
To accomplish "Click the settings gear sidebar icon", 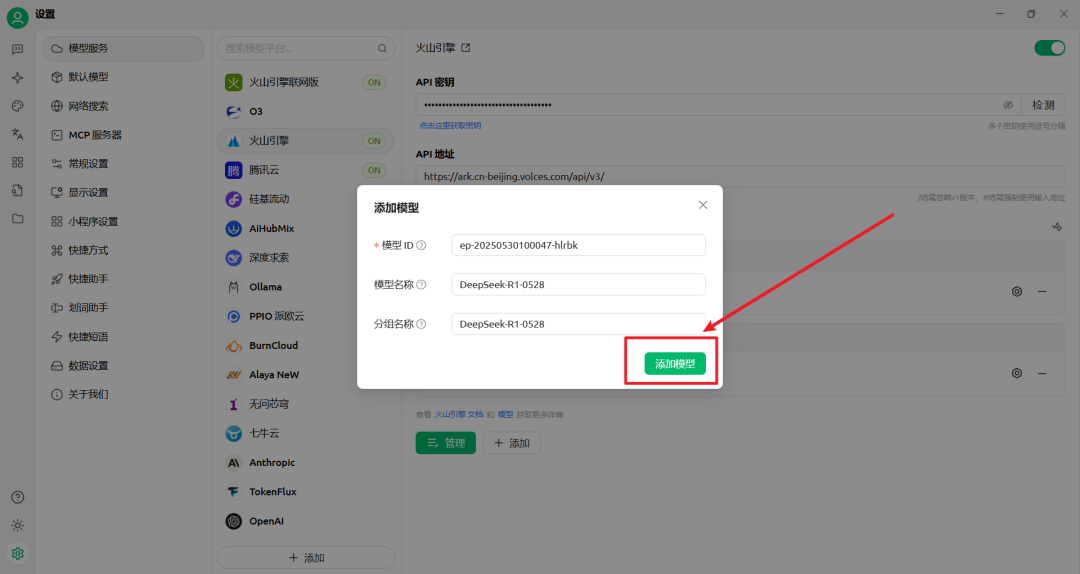I will (17, 553).
